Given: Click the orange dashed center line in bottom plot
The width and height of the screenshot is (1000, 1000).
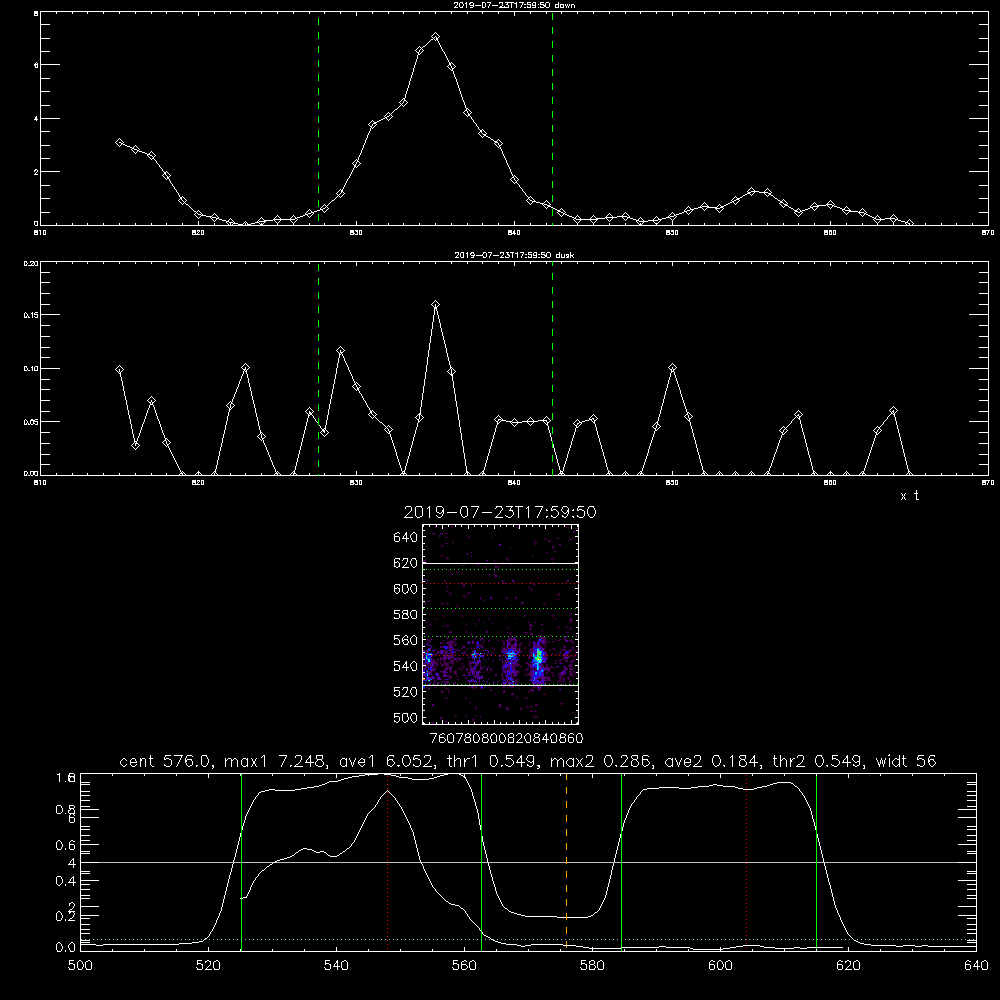Looking at the screenshot, I should click(566, 861).
